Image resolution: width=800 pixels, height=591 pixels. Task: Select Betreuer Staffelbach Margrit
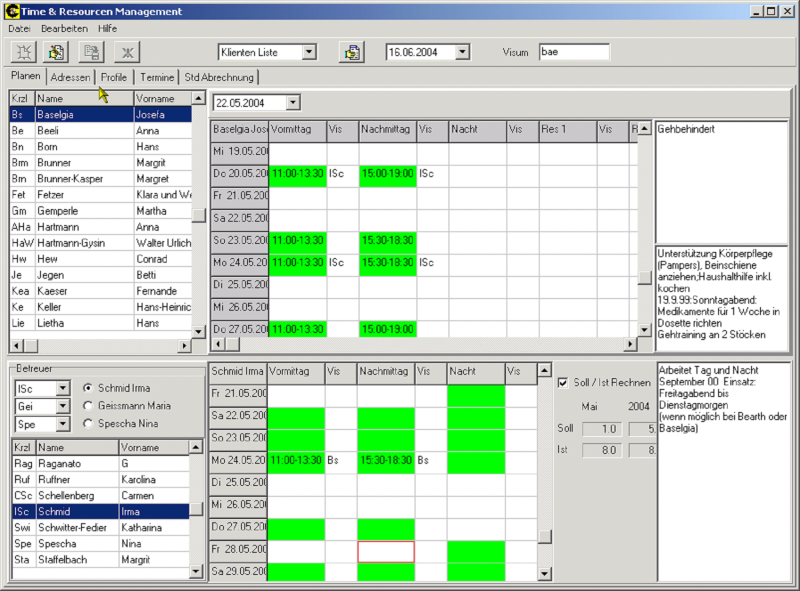pos(101,560)
